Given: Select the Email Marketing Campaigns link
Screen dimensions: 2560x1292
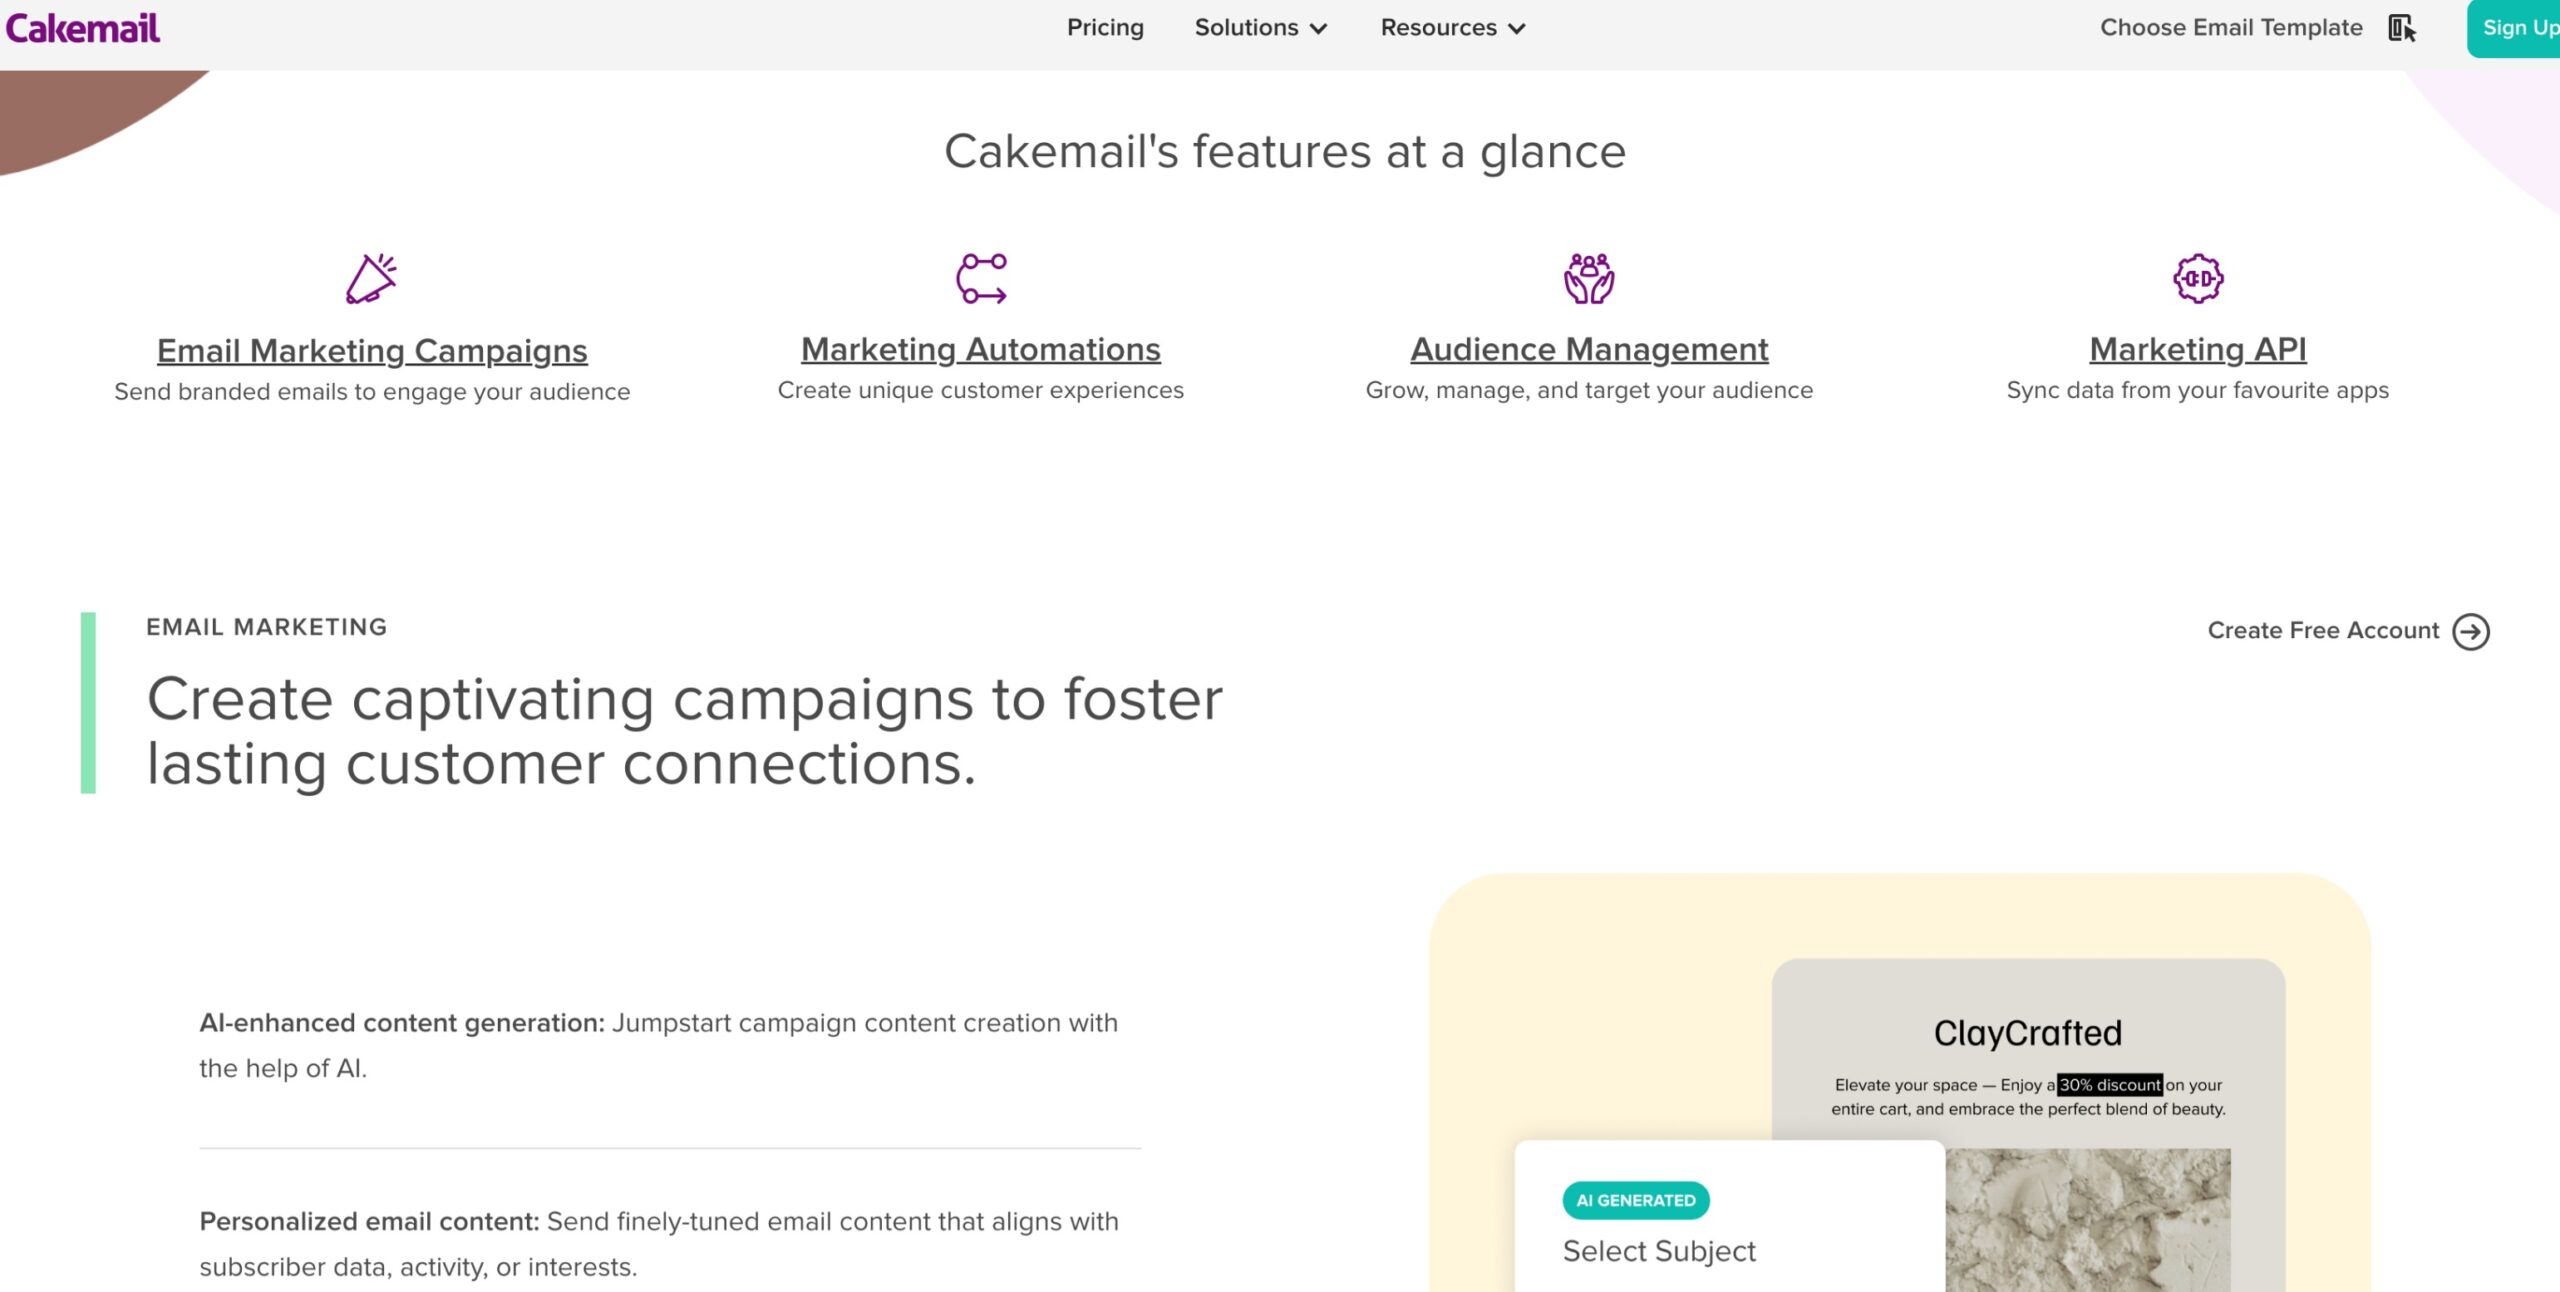Looking at the screenshot, I should point(371,348).
